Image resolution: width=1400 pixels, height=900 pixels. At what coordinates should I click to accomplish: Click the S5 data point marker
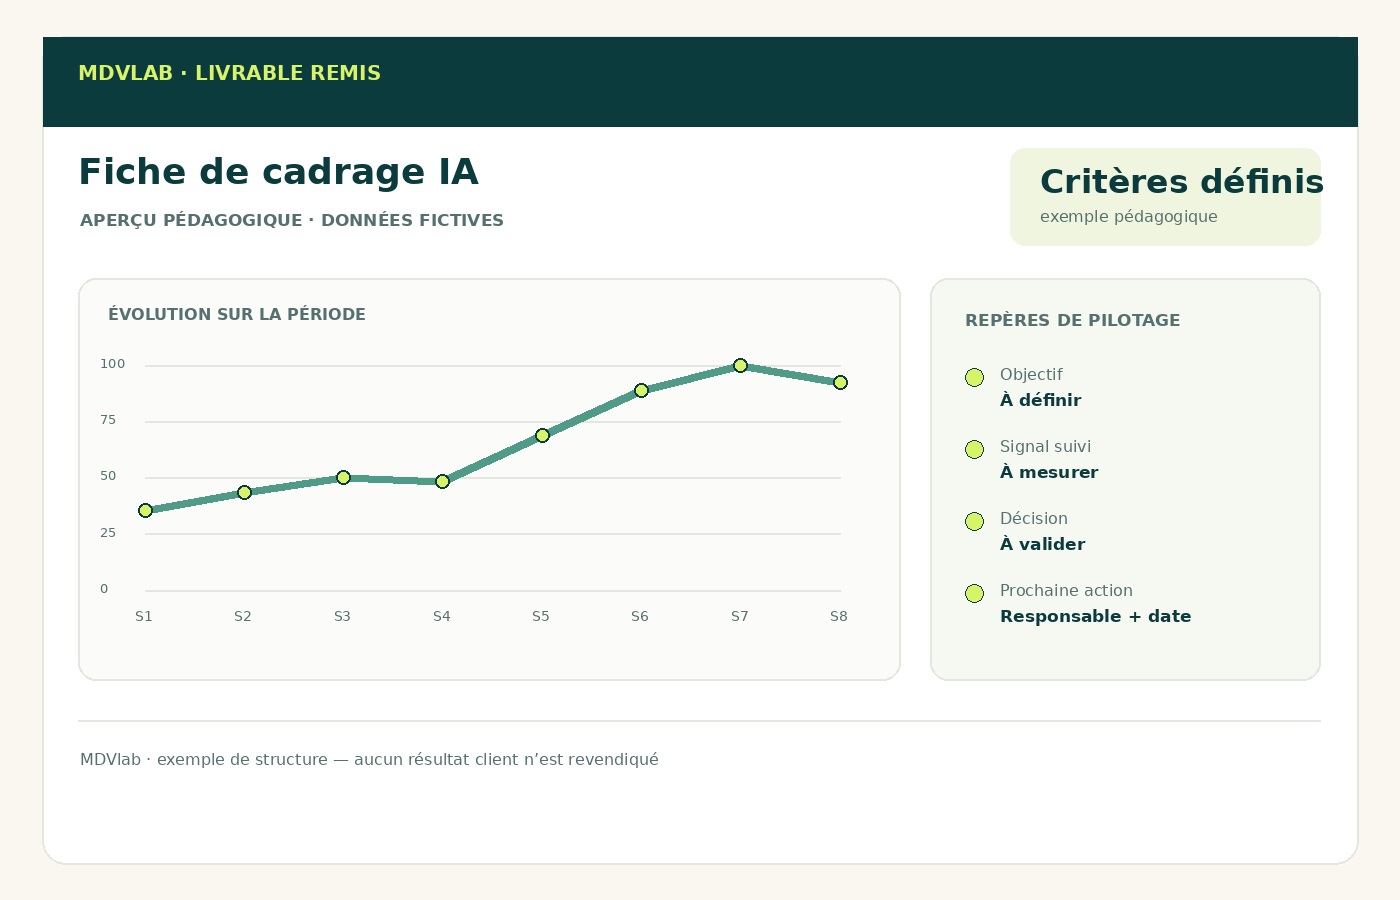(x=542, y=435)
